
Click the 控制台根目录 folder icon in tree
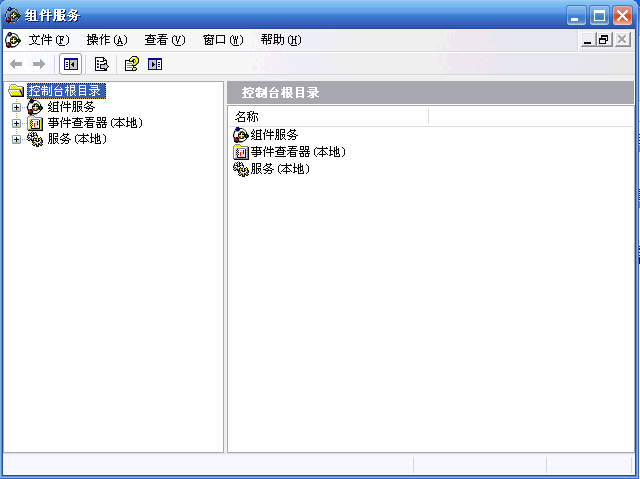click(16, 91)
